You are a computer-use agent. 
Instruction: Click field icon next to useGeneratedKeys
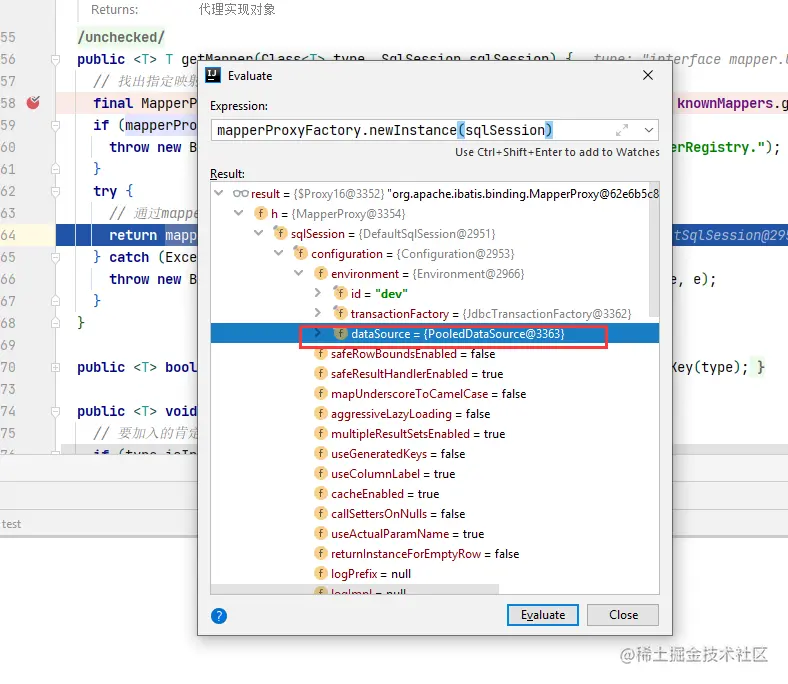320,453
